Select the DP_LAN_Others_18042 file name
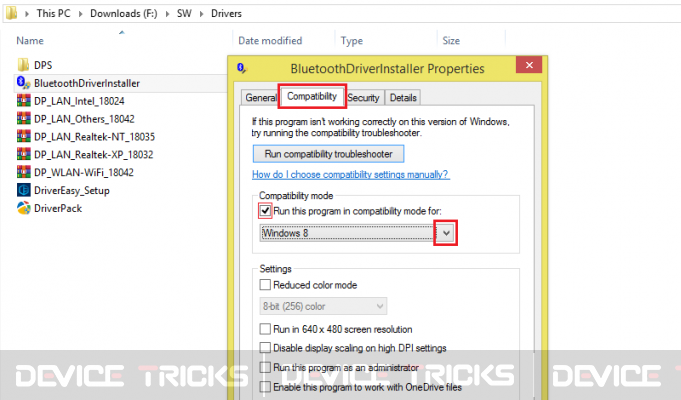681x400 pixels. click(84, 119)
